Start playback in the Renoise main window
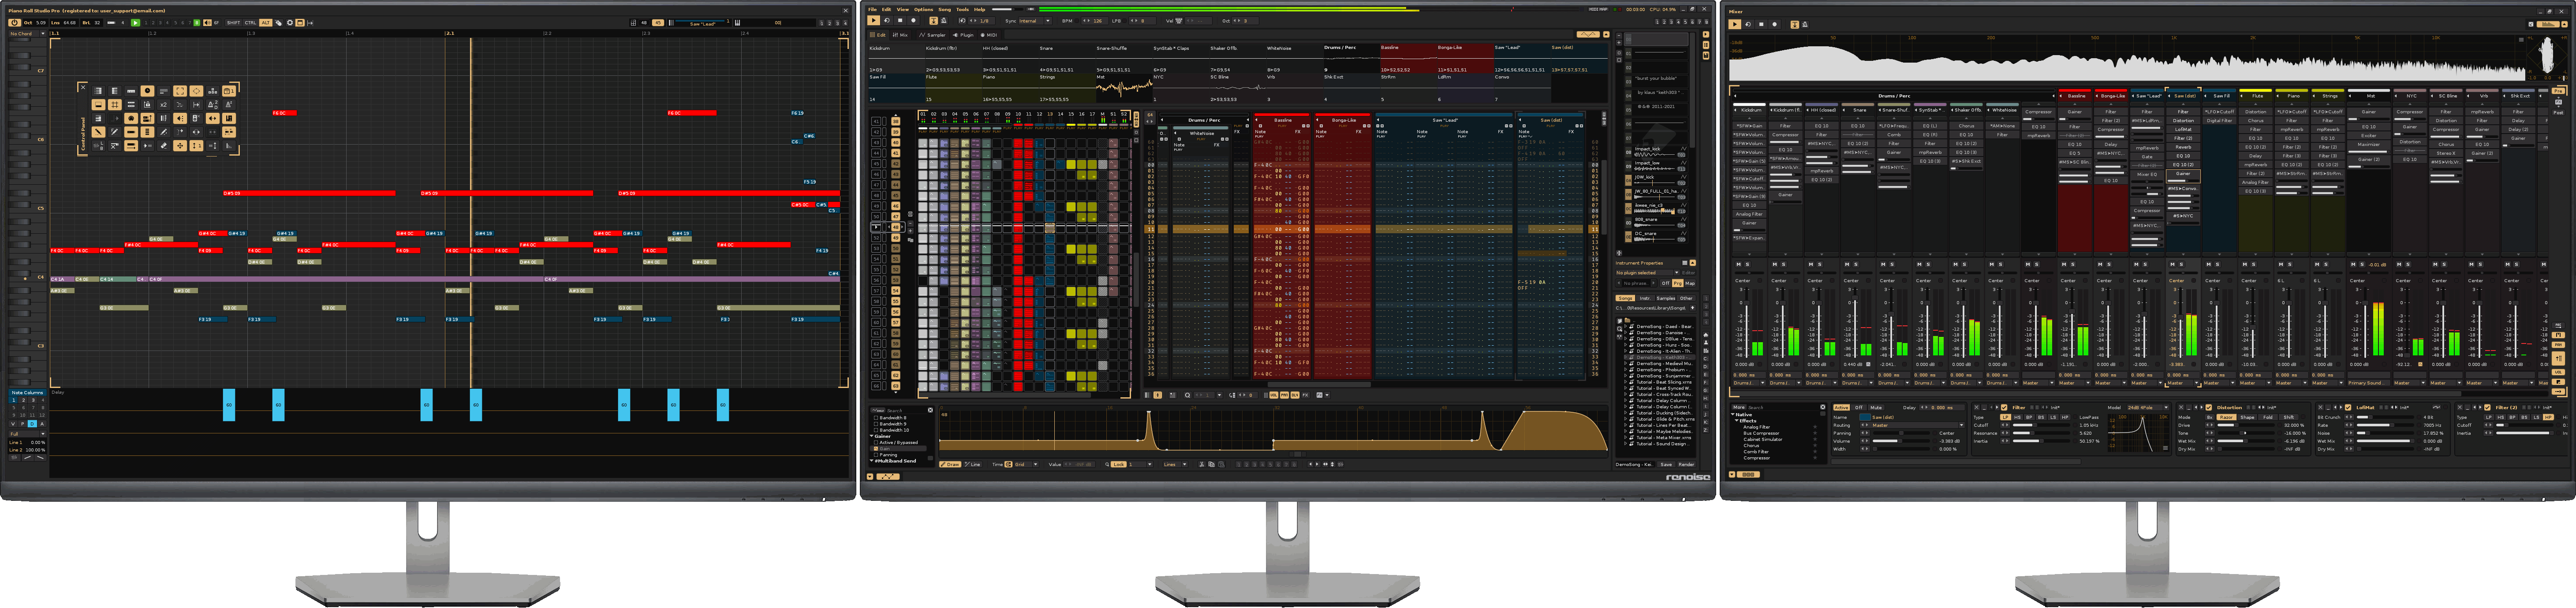2576x608 pixels. pos(873,20)
